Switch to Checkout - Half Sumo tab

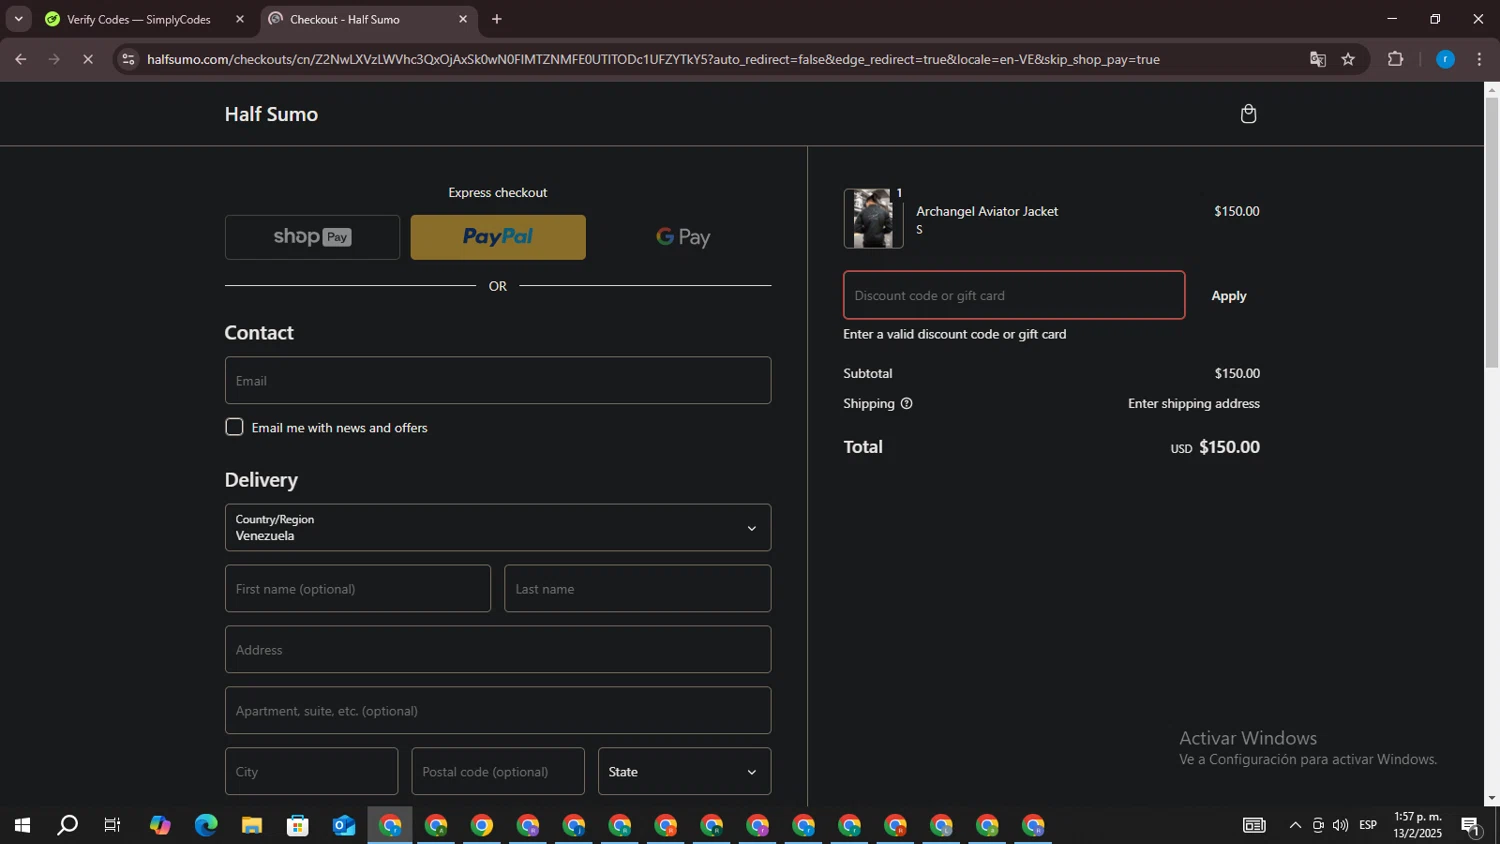[x=344, y=19]
